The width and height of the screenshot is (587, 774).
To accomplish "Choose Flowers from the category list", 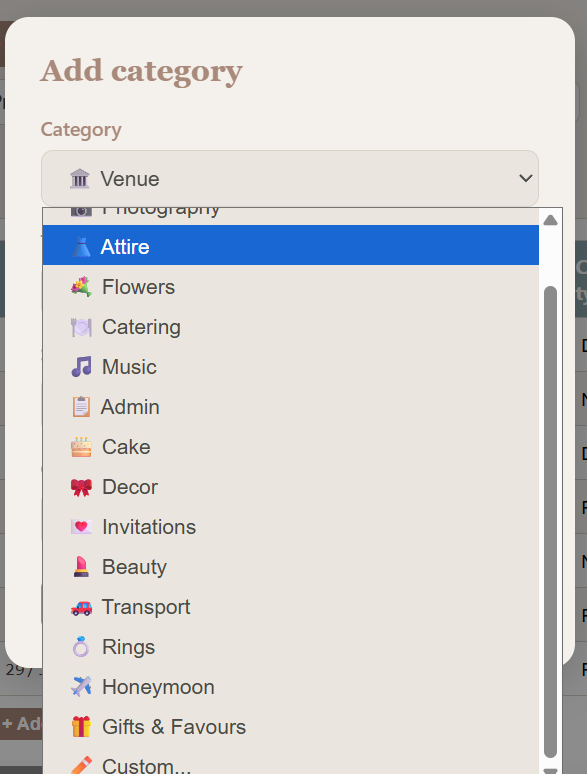I will [291, 287].
